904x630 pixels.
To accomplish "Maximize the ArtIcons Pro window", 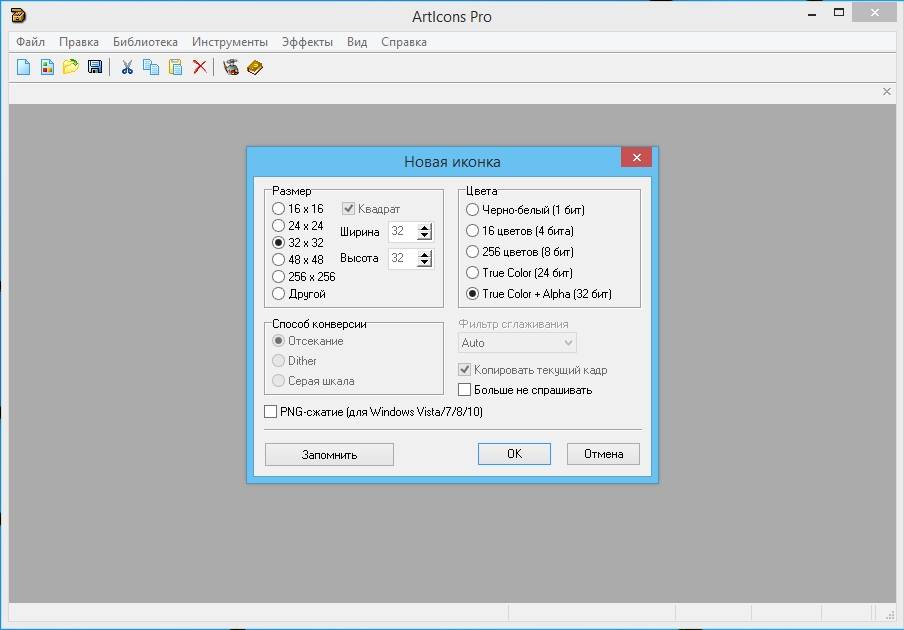I will point(839,13).
